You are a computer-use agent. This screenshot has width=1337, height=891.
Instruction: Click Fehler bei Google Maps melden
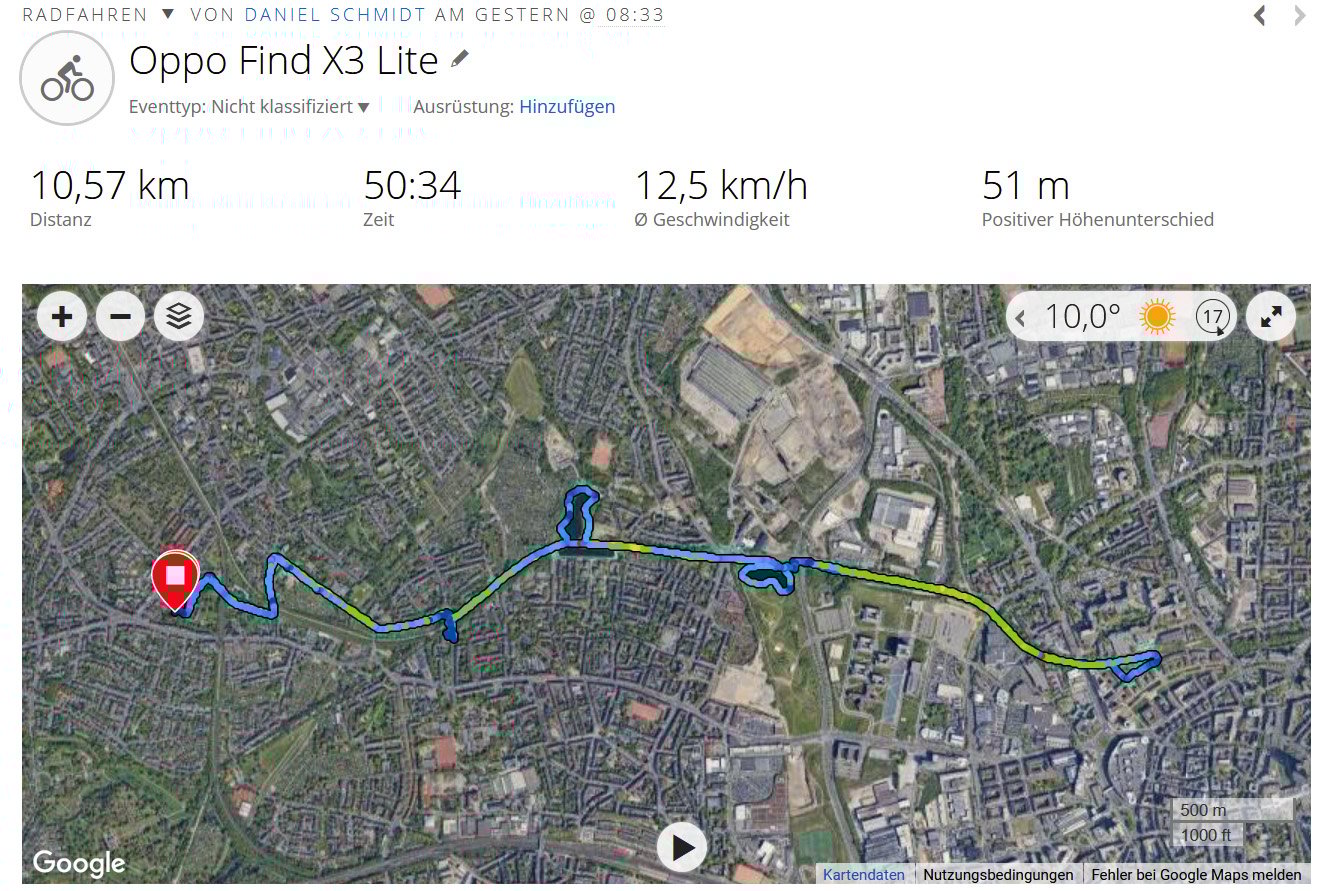tap(1196, 874)
